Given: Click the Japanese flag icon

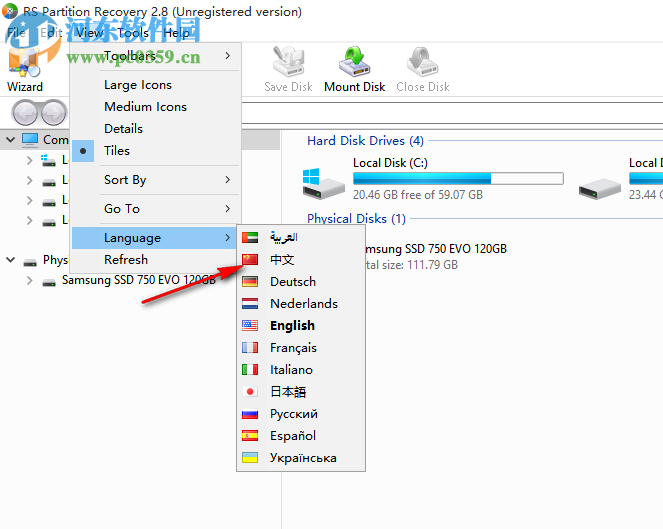Looking at the screenshot, I should tap(250, 392).
